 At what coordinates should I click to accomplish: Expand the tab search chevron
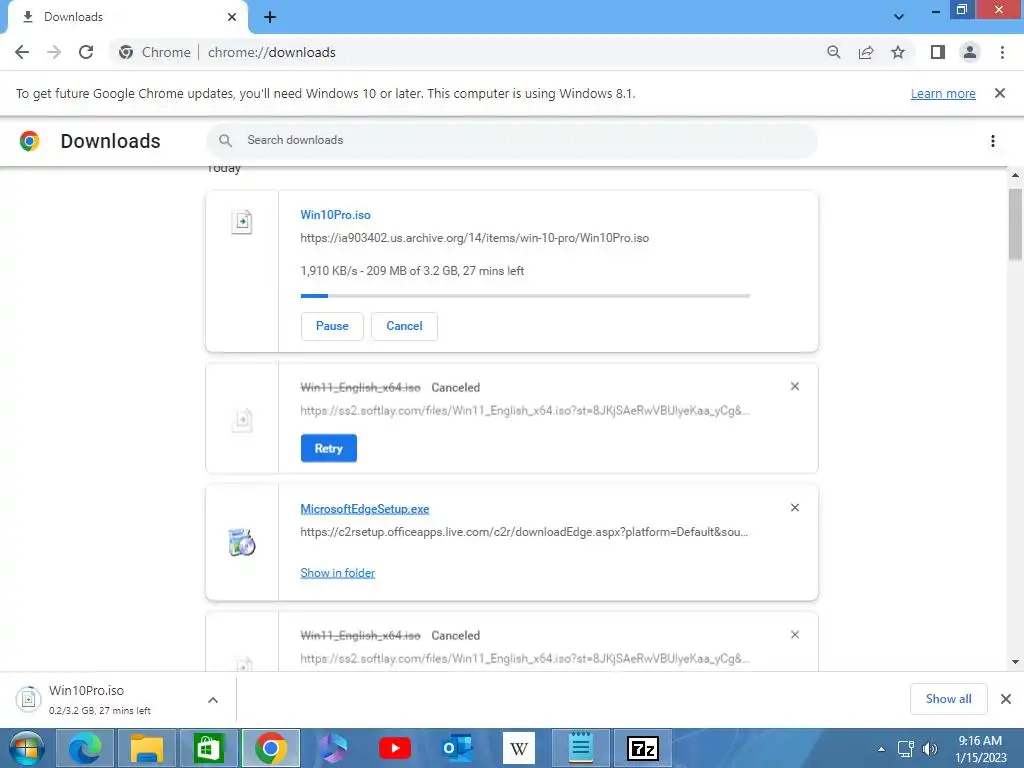(x=899, y=17)
